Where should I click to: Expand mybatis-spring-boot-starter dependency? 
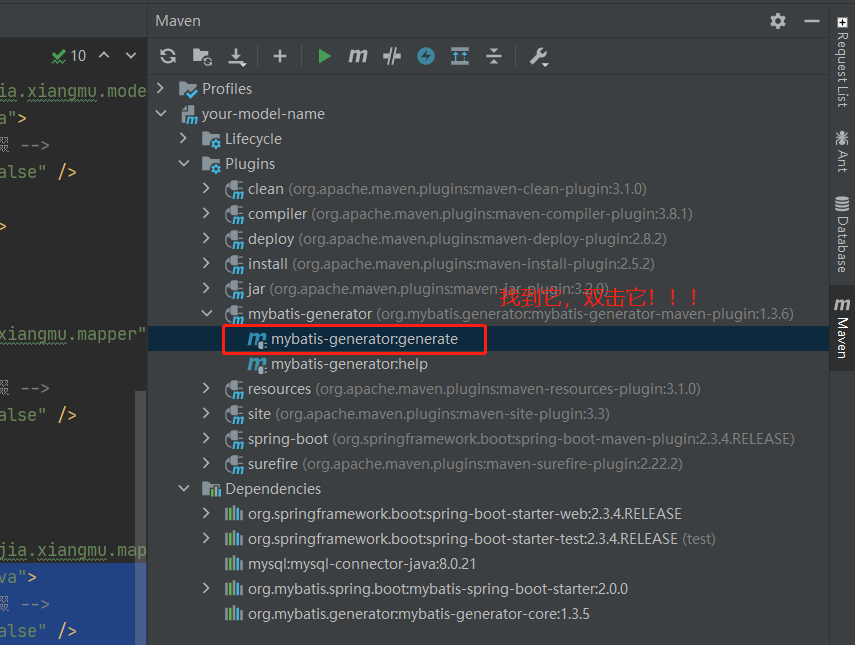(x=206, y=588)
